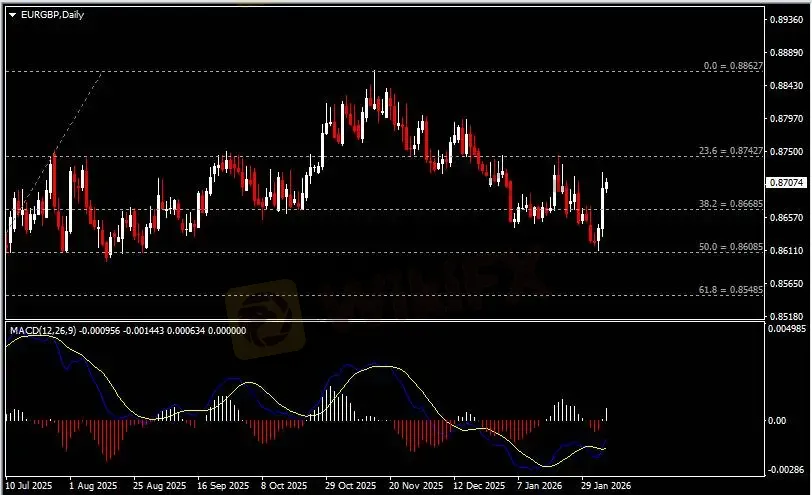The width and height of the screenshot is (812, 495).
Task: Select the 61.8 = 0.85485 Fibonacci level
Action: (731, 290)
